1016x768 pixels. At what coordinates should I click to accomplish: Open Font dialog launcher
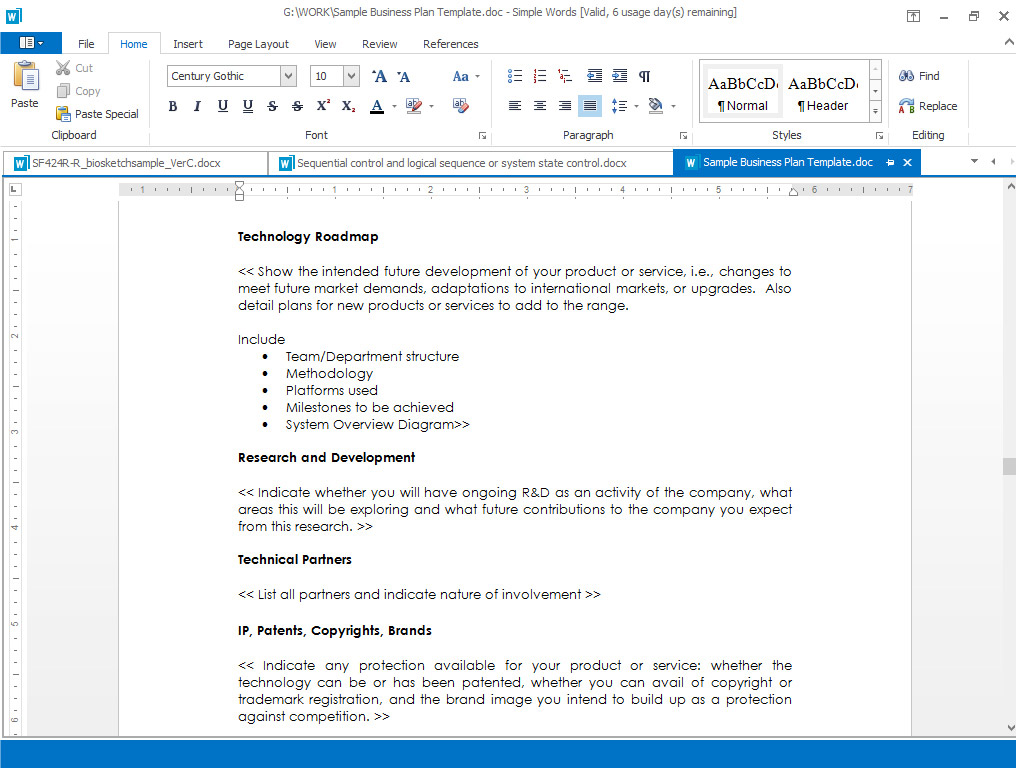tap(482, 135)
